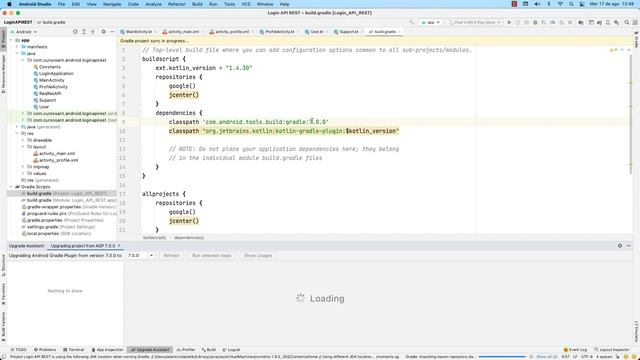Screen dimensions: 640x360
Task: Open the VCS menu
Action: coord(246,4)
